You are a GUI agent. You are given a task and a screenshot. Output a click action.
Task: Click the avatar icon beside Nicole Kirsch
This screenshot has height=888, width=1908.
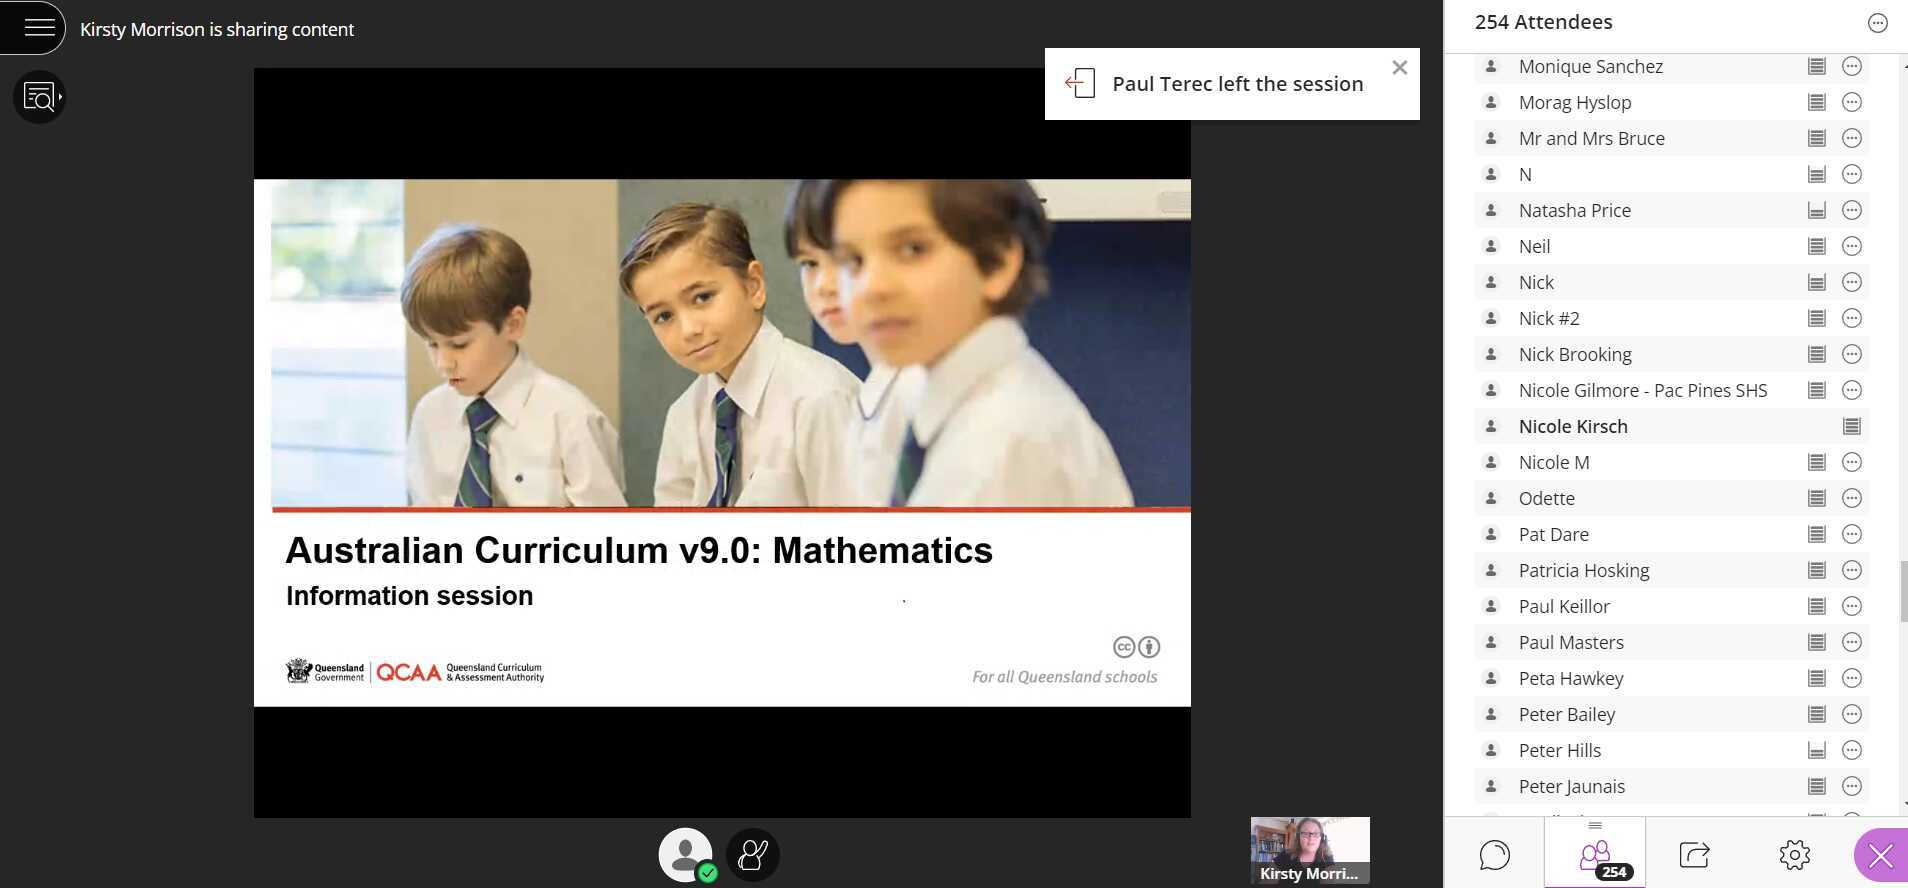click(x=1491, y=426)
